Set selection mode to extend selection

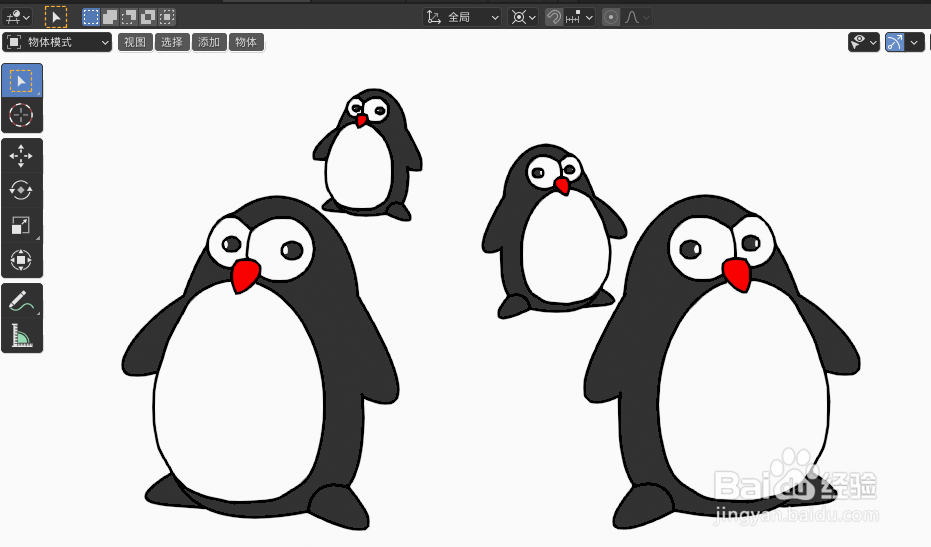point(110,17)
